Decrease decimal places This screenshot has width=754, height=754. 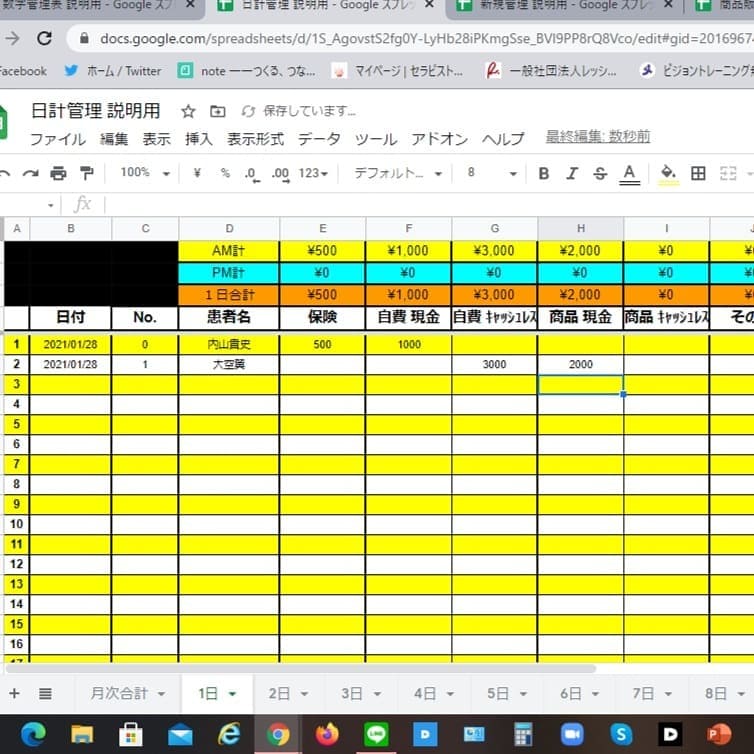coord(252,174)
